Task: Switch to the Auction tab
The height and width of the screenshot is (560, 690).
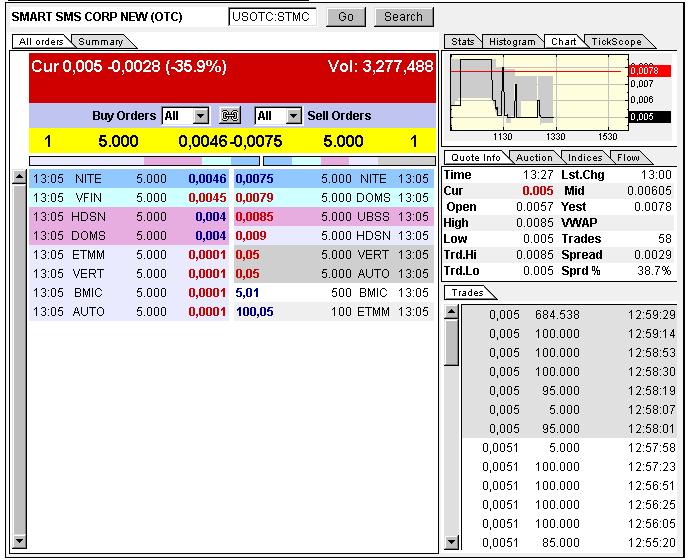Action: tap(534, 158)
